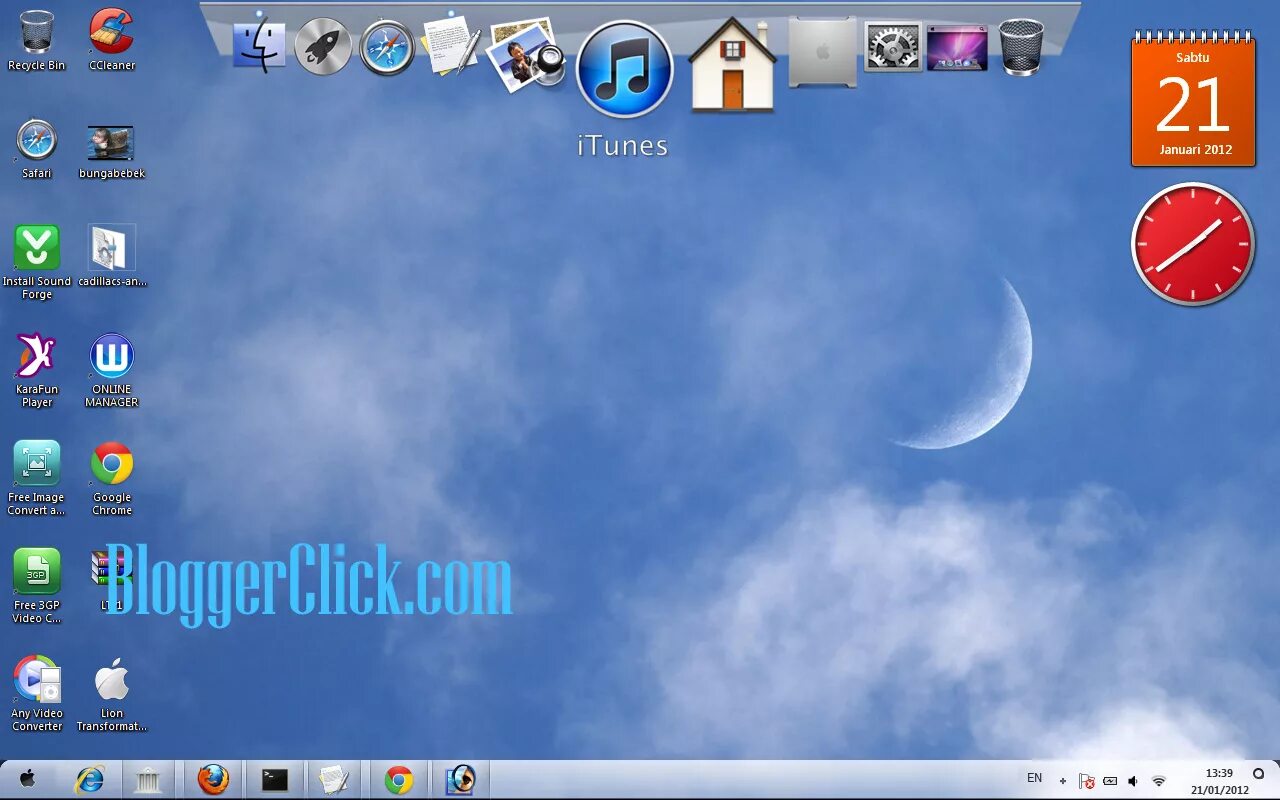This screenshot has height=800, width=1280.
Task: Open the notepad with pen dock icon
Action: pyautogui.click(x=450, y=45)
